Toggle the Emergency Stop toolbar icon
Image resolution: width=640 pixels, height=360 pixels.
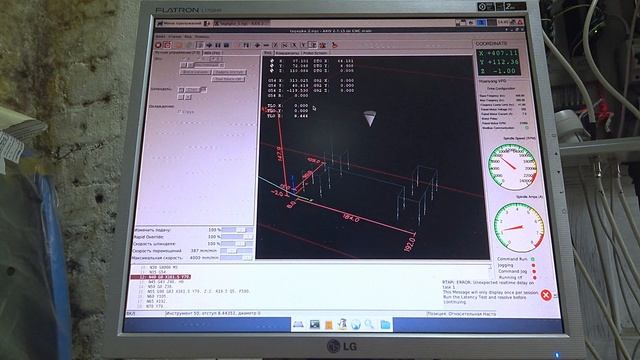click(x=158, y=45)
